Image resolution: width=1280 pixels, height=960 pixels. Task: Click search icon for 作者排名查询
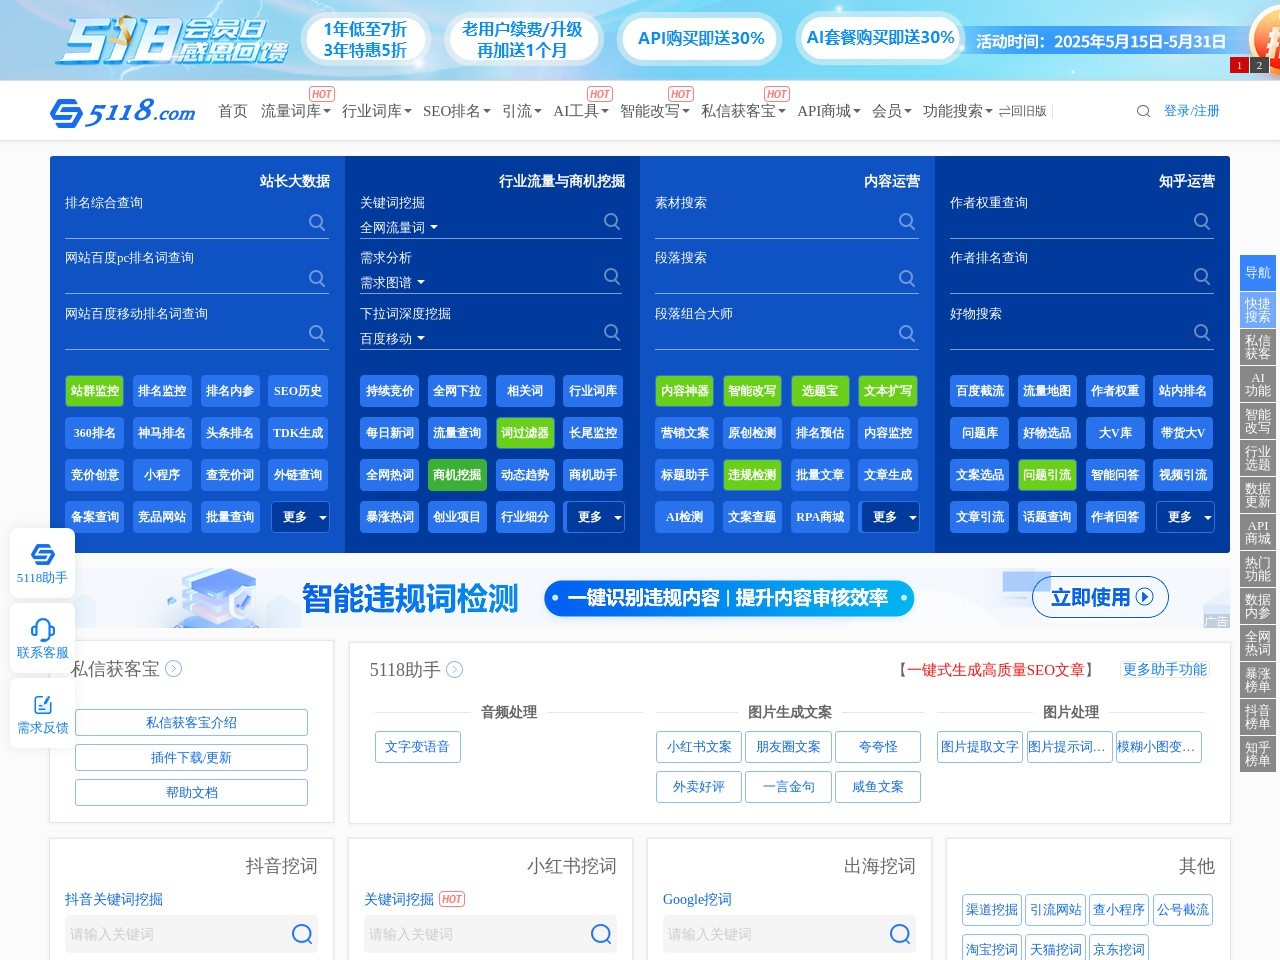pyautogui.click(x=1202, y=276)
